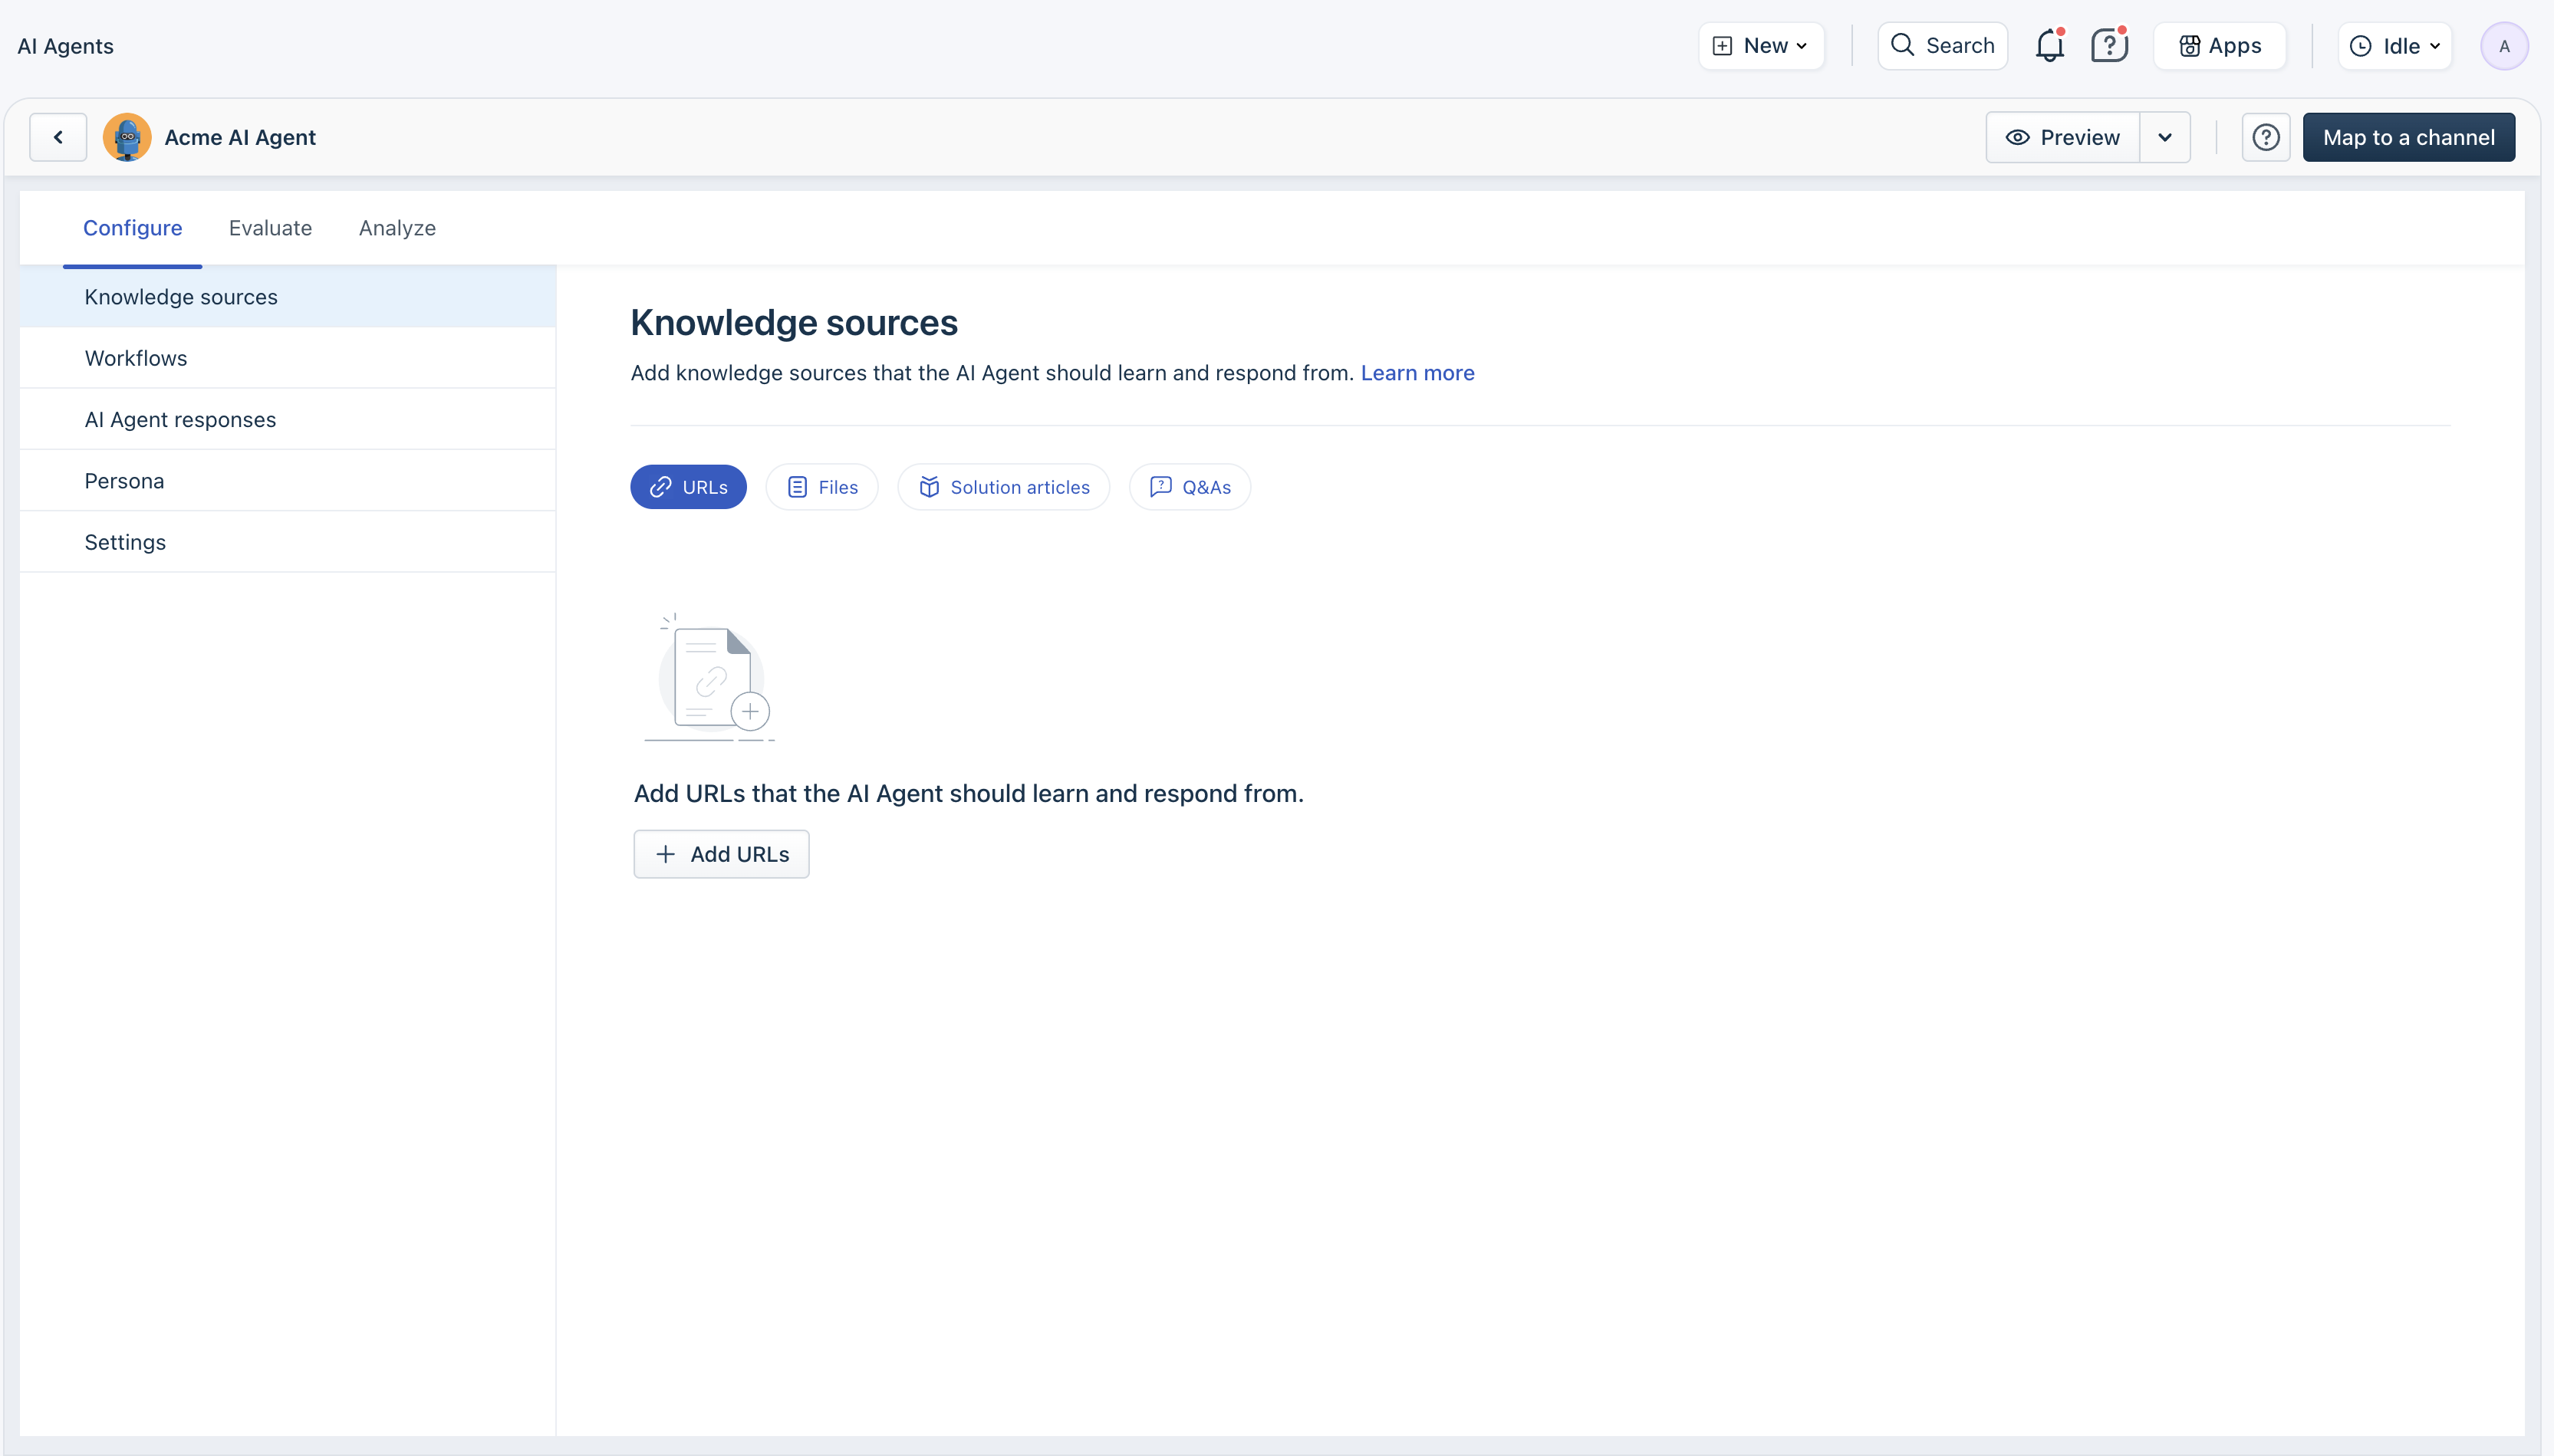
Task: Select the Files source filter
Action: pyautogui.click(x=822, y=487)
